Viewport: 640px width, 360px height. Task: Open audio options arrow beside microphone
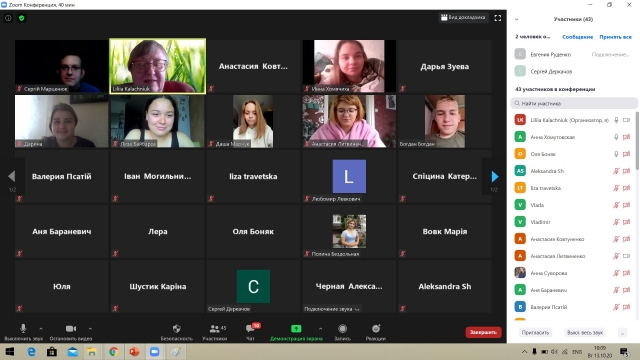coord(41,328)
